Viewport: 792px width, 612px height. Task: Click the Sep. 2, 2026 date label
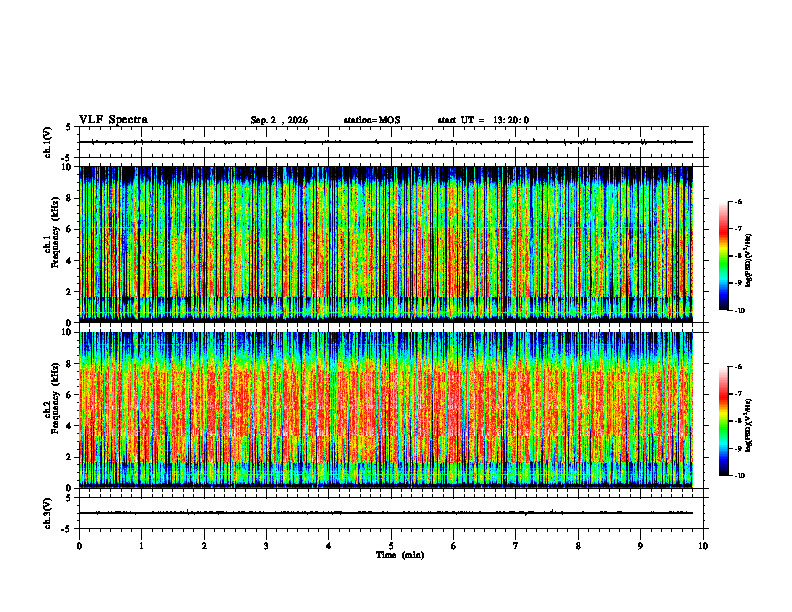[279, 120]
